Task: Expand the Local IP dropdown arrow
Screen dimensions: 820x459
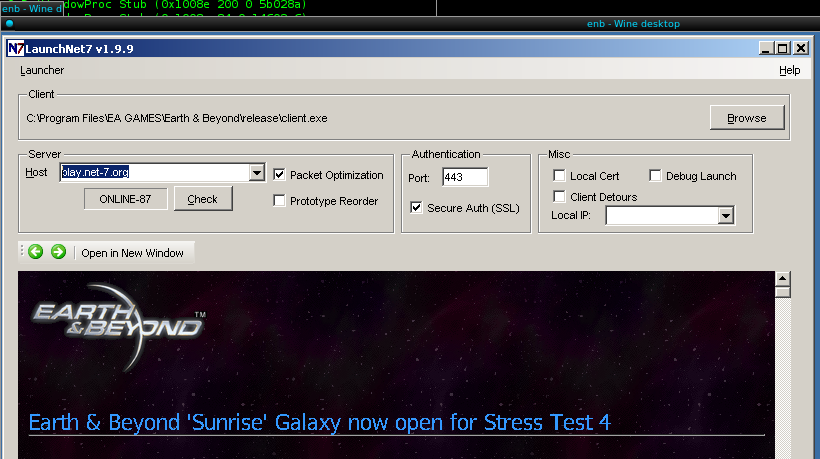Action: point(725,215)
